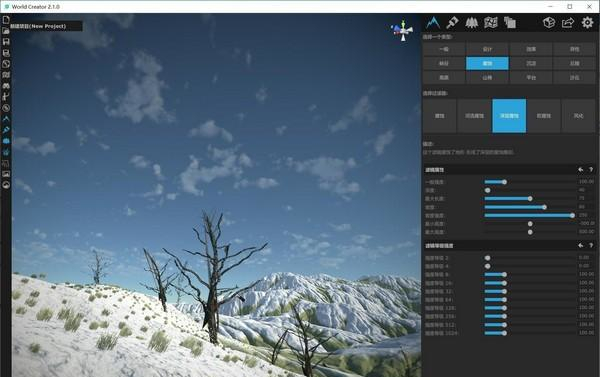Adjust the slider with value 250
This screenshot has height=377, width=600.
click(530, 215)
